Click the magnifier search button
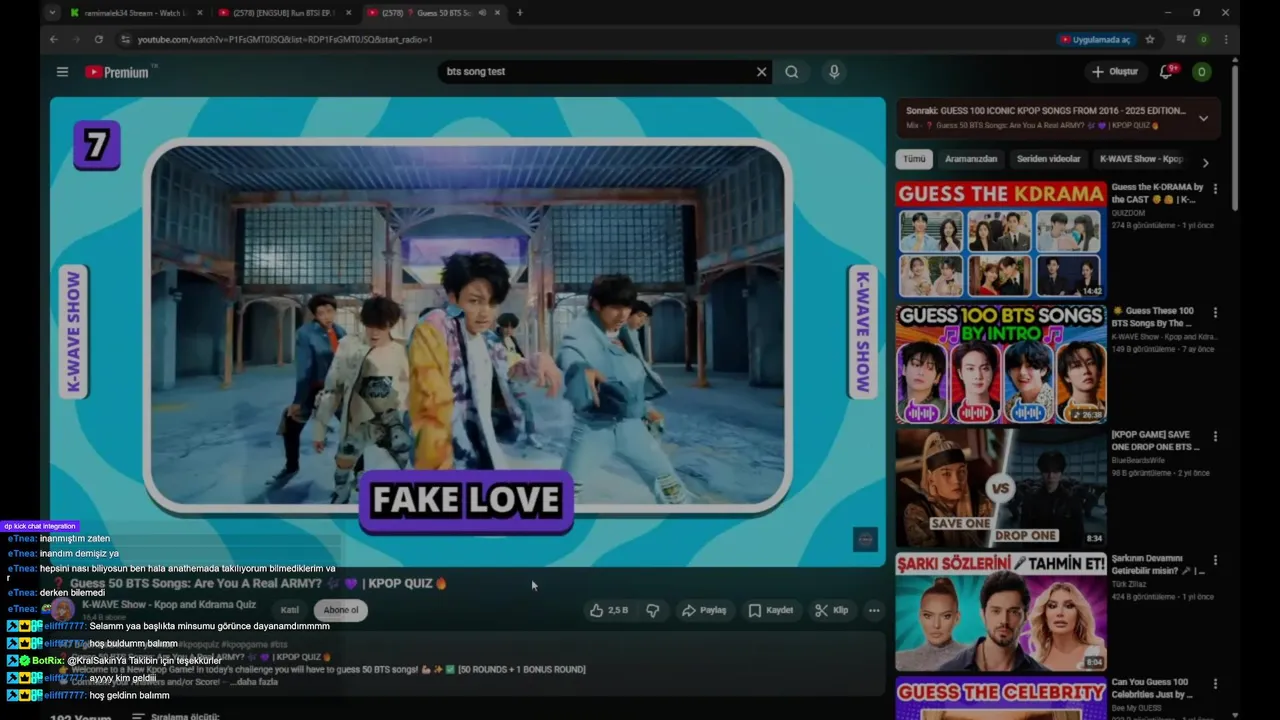Screen dimensions: 1280x720 coord(792,72)
